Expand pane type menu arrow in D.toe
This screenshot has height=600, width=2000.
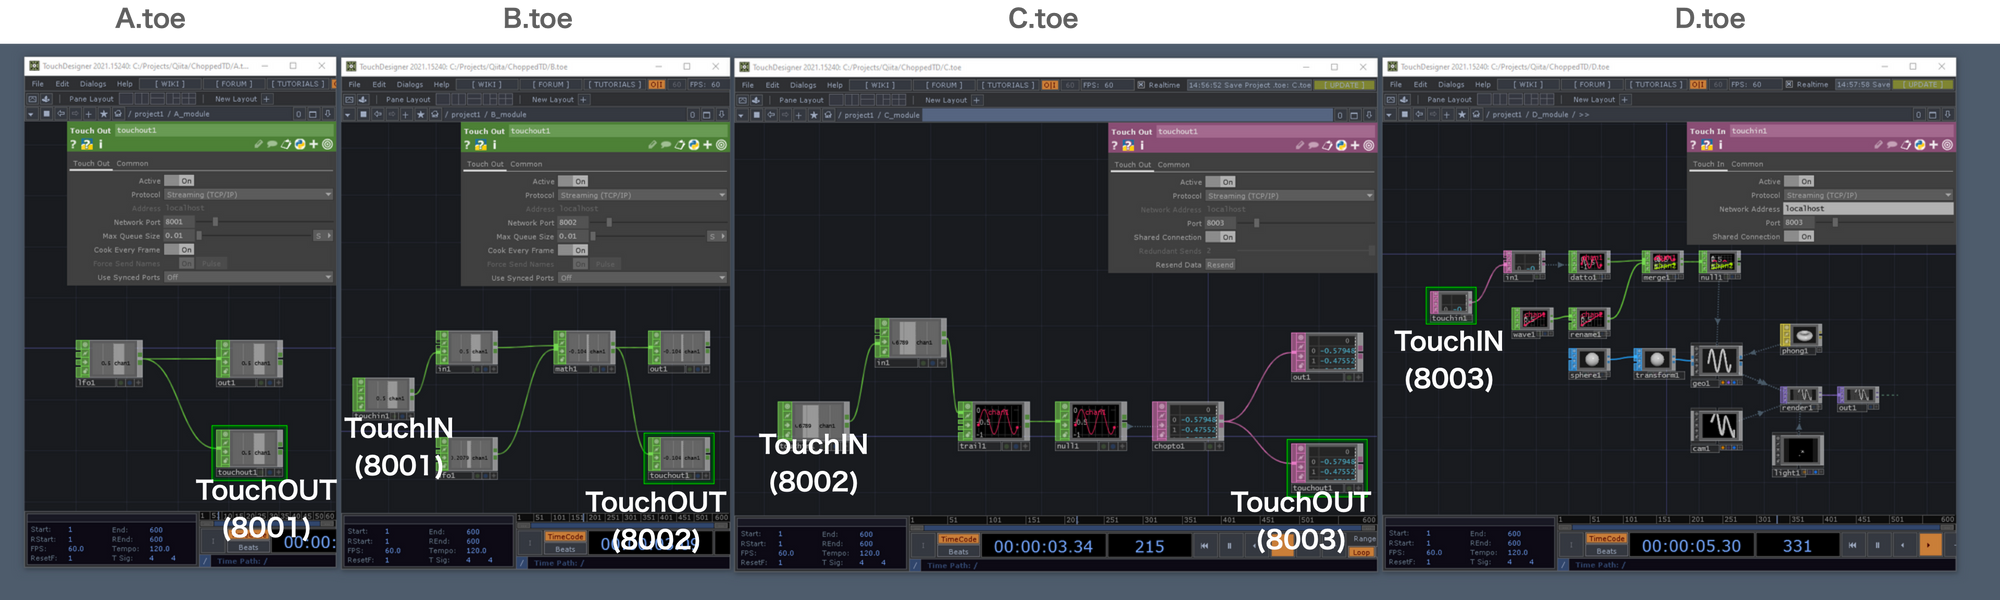pos(1391,115)
